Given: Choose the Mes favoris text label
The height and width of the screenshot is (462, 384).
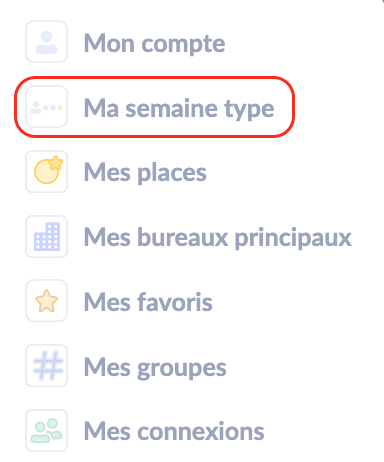Looking at the screenshot, I should click(x=148, y=302).
